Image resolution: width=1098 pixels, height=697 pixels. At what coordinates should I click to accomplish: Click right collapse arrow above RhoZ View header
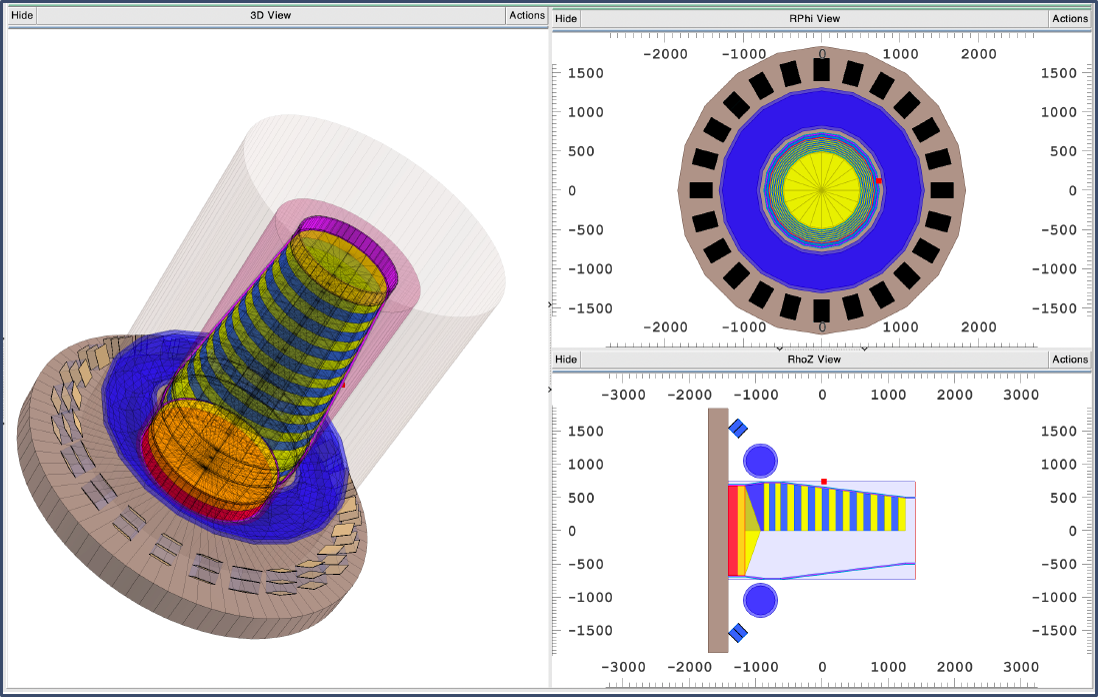pos(864,348)
